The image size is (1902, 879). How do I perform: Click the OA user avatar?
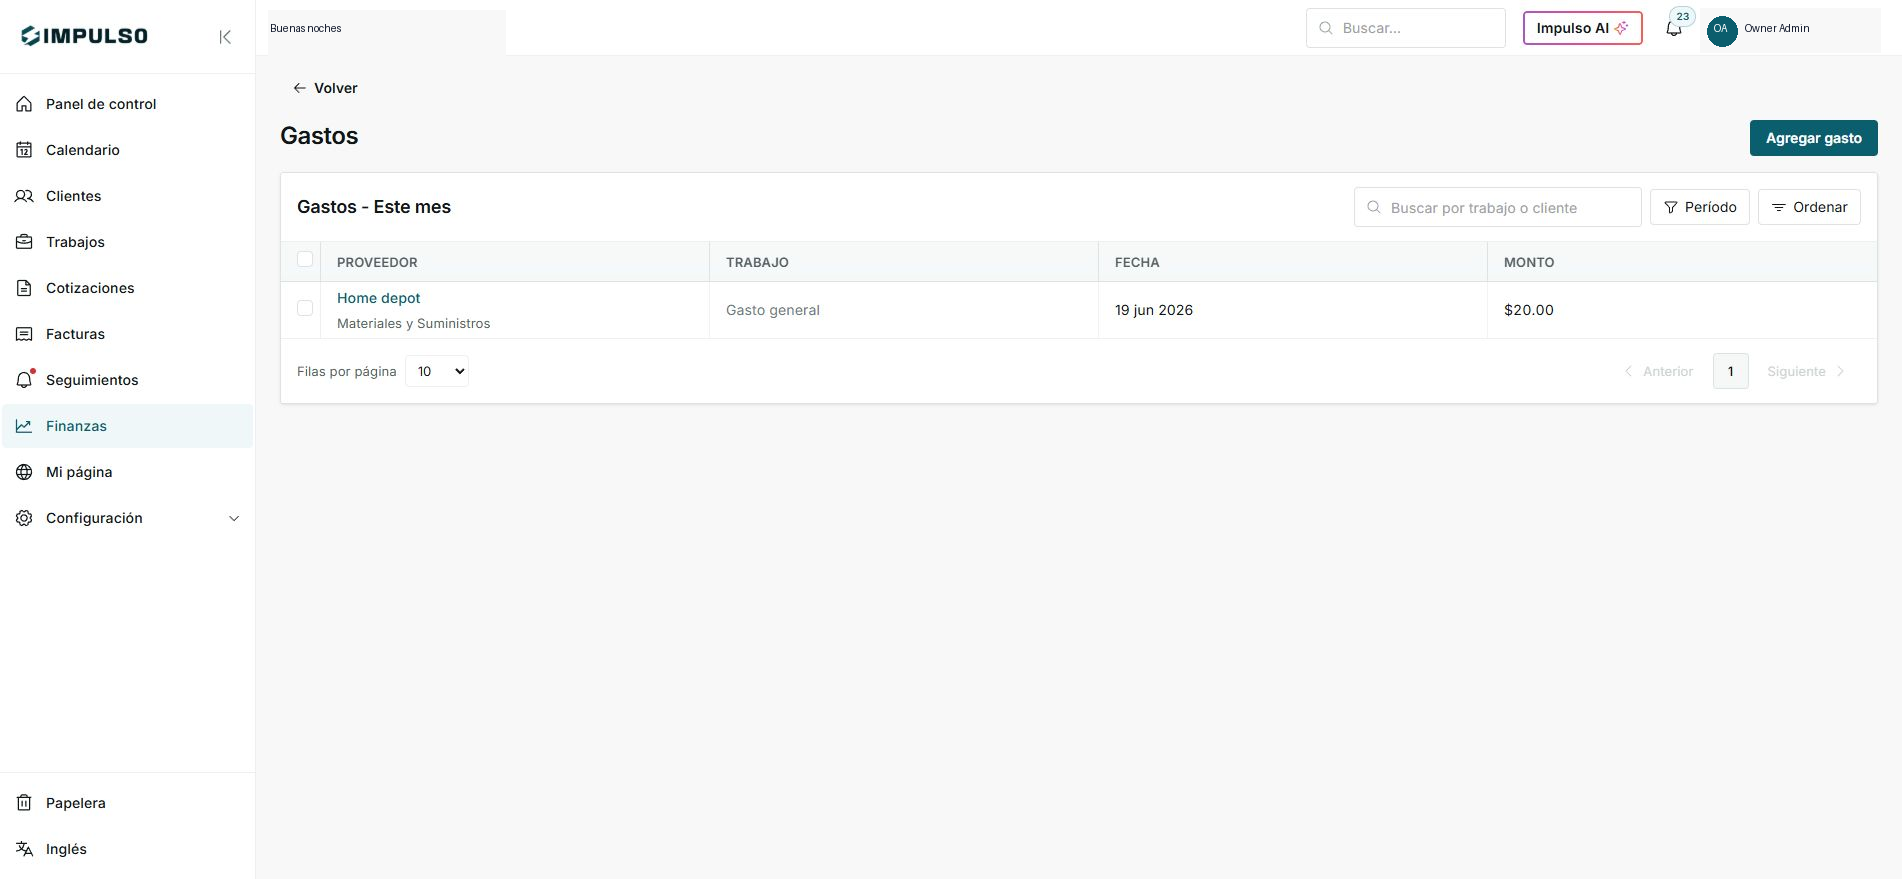pos(1721,29)
